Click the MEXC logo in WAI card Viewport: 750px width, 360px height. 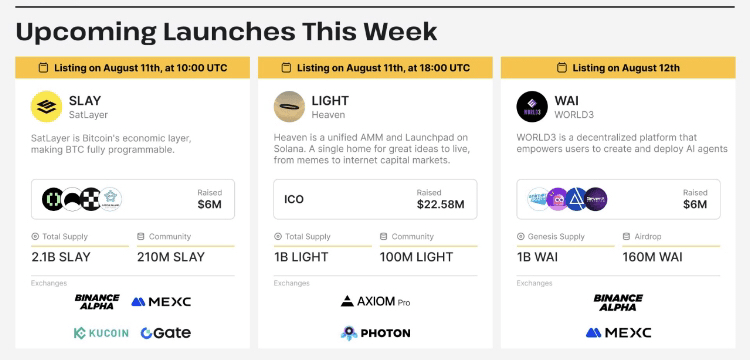pyautogui.click(x=618, y=333)
